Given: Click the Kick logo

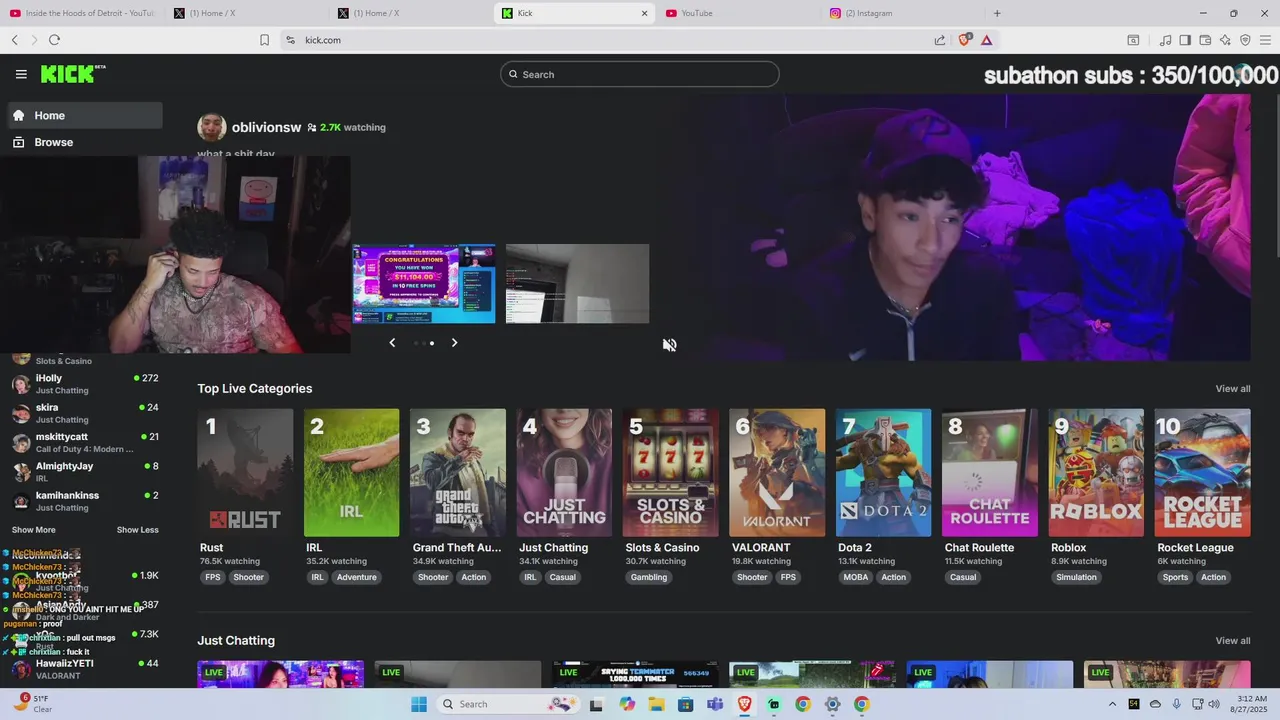Looking at the screenshot, I should tap(72, 74).
